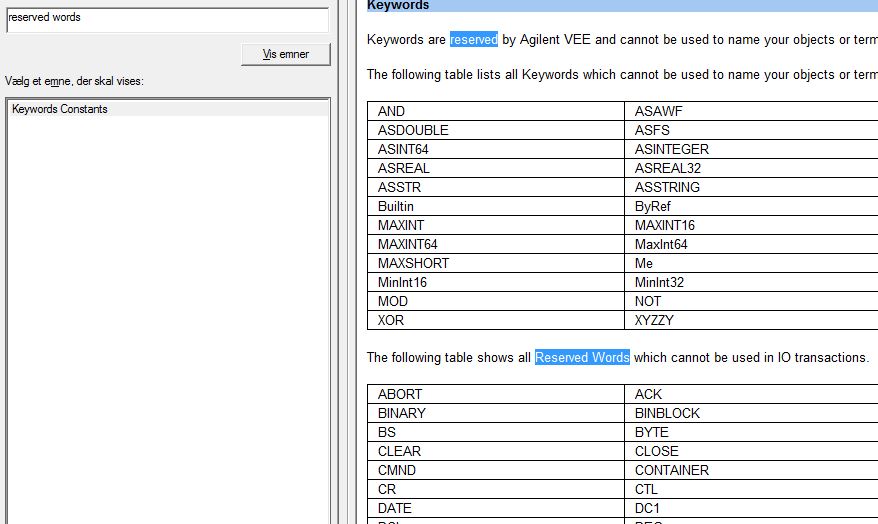Select 'Keywords Constants' in the topic list
This screenshot has width=878, height=524.
tap(60, 109)
